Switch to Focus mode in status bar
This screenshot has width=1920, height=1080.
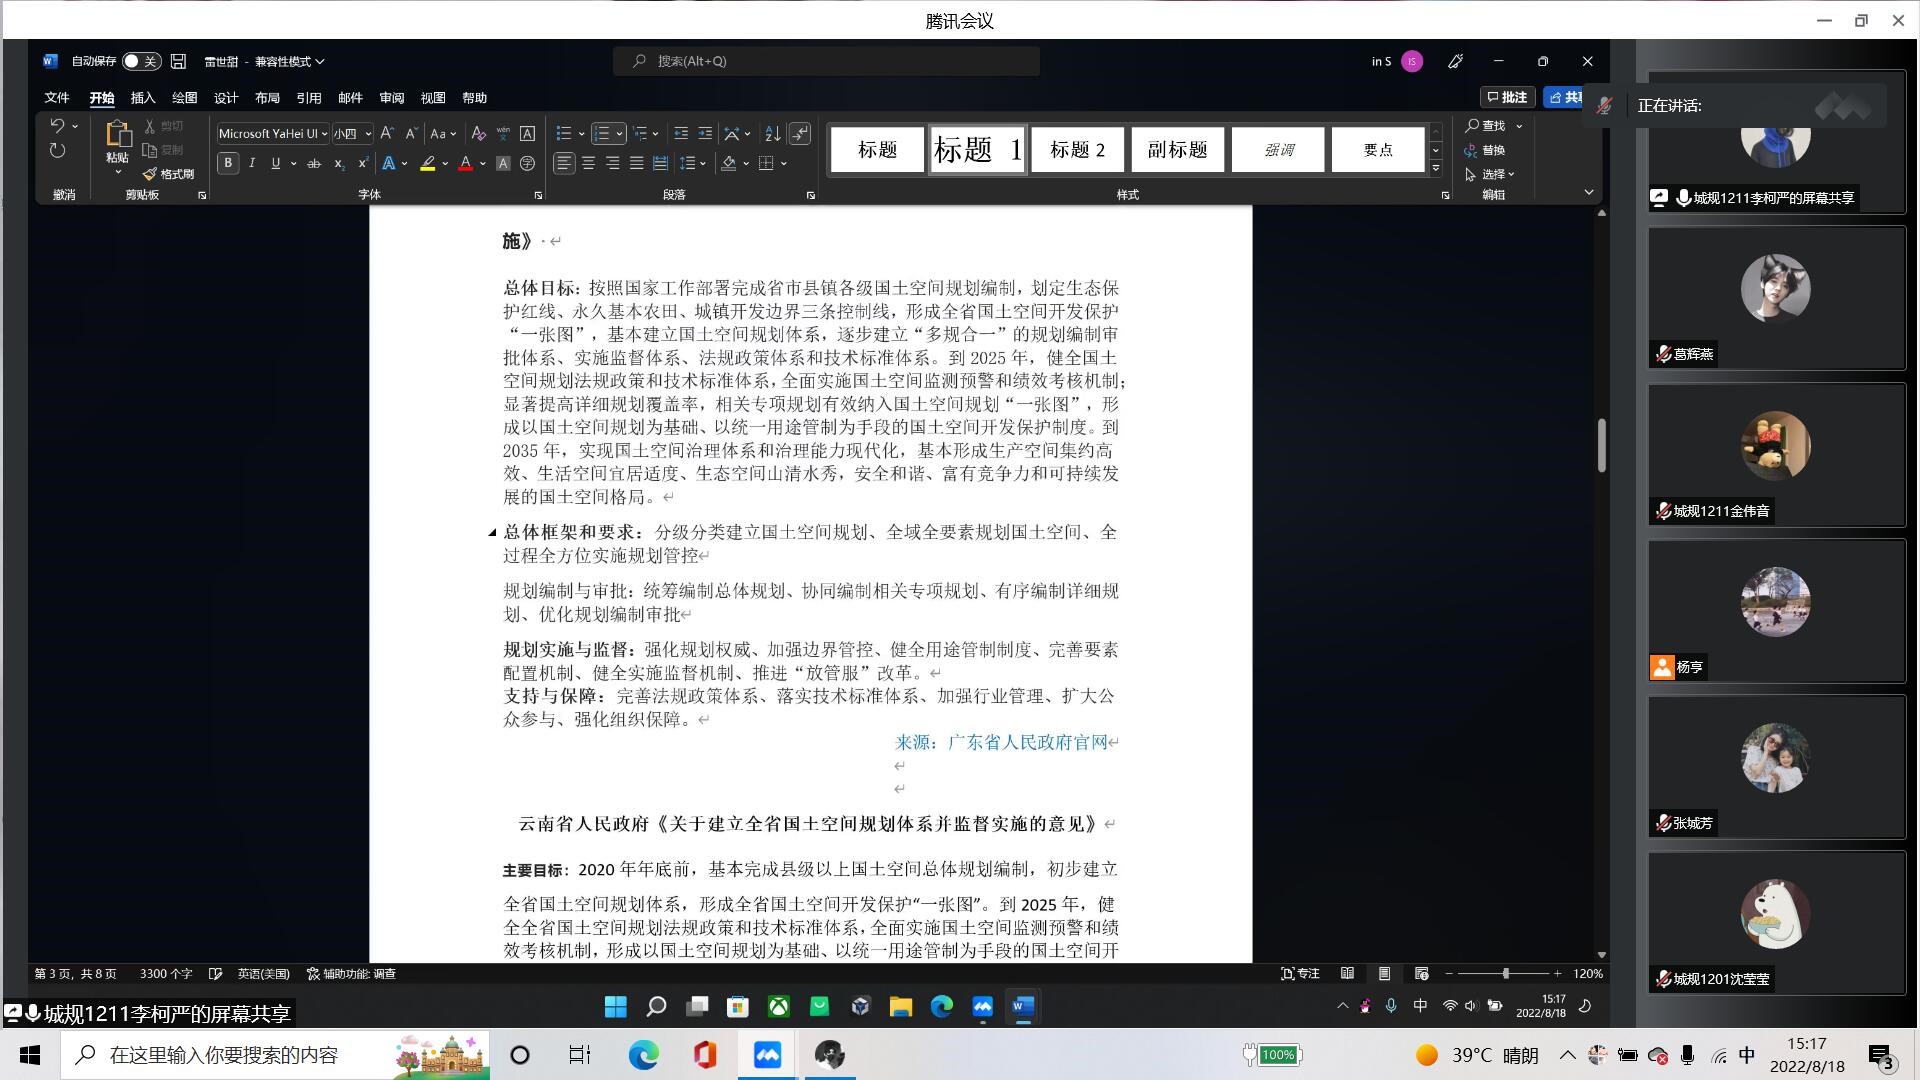coord(1300,973)
